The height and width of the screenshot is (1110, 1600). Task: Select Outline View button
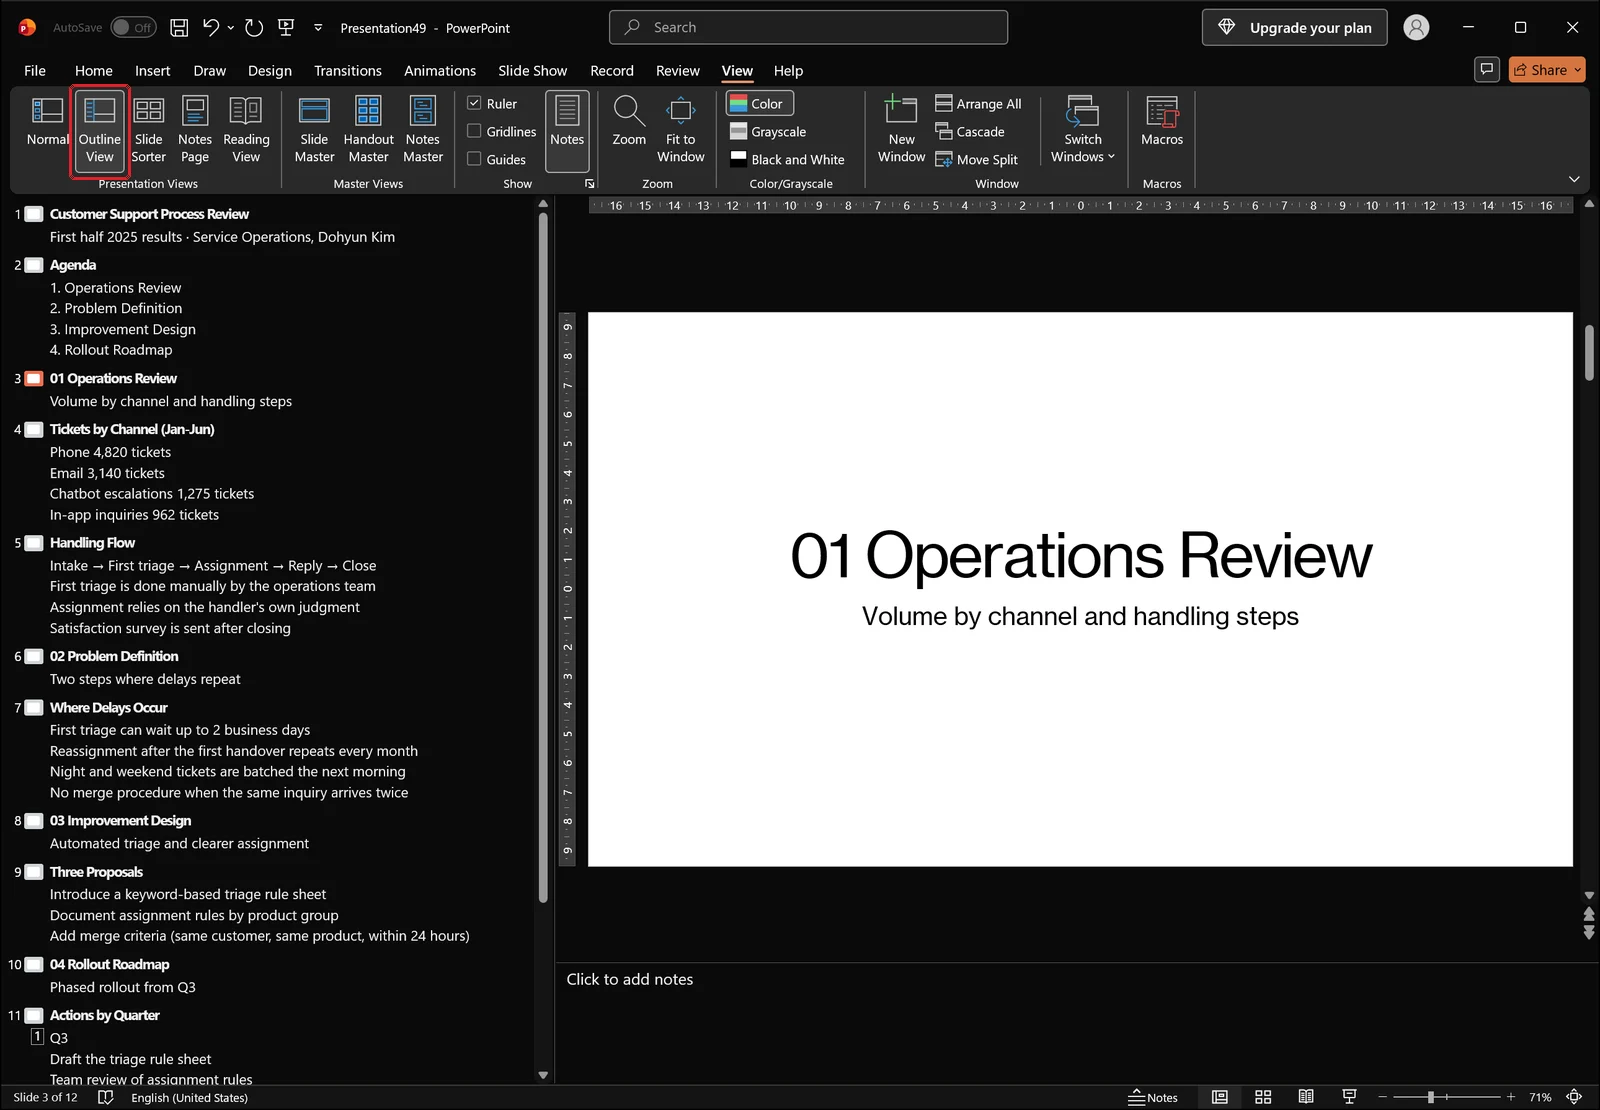click(x=99, y=131)
